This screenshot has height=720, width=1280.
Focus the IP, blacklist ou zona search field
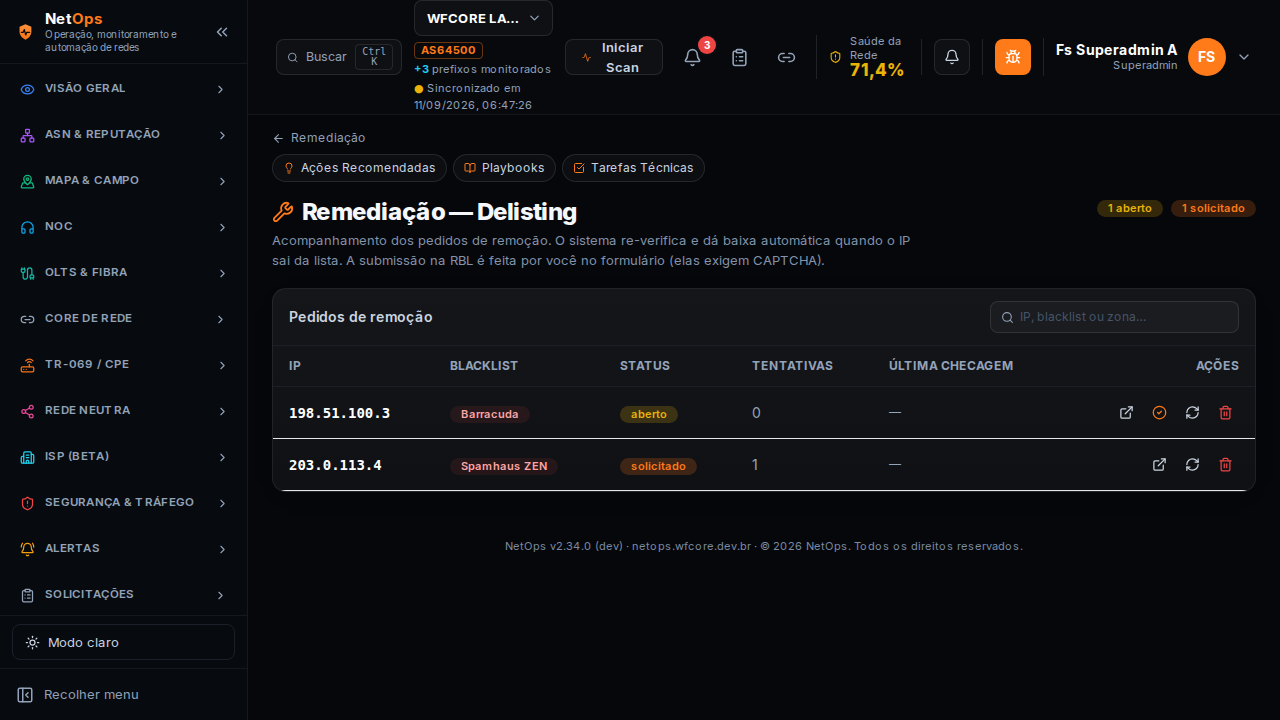[1114, 317]
